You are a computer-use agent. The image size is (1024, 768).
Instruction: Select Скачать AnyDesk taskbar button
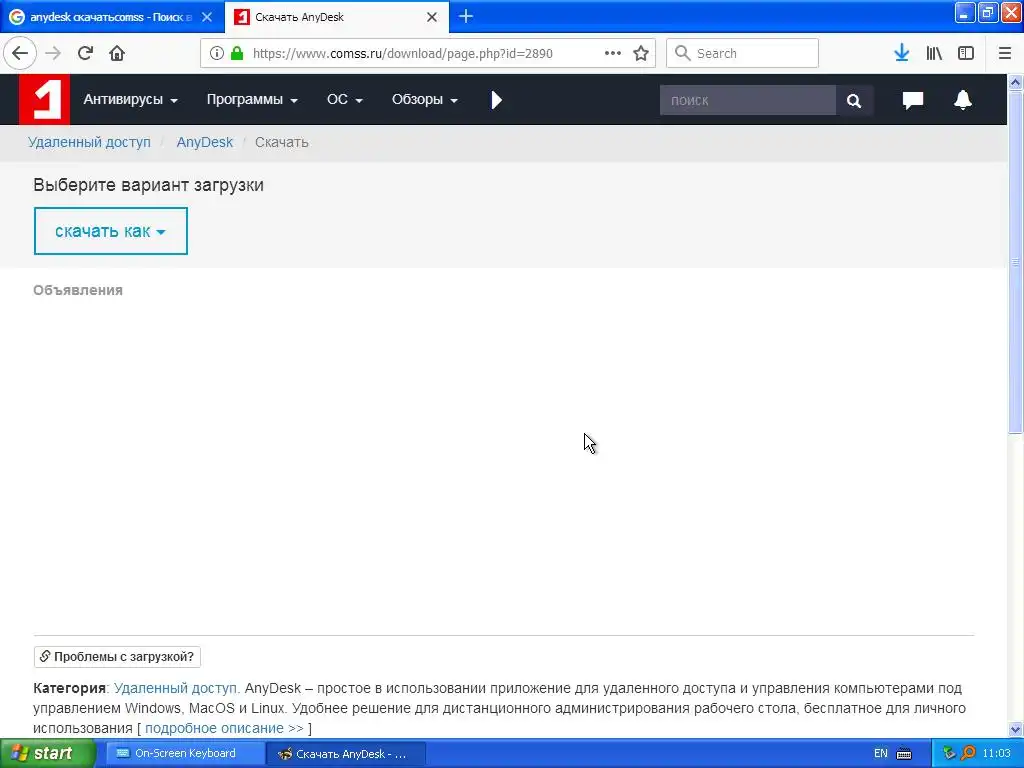(346, 754)
